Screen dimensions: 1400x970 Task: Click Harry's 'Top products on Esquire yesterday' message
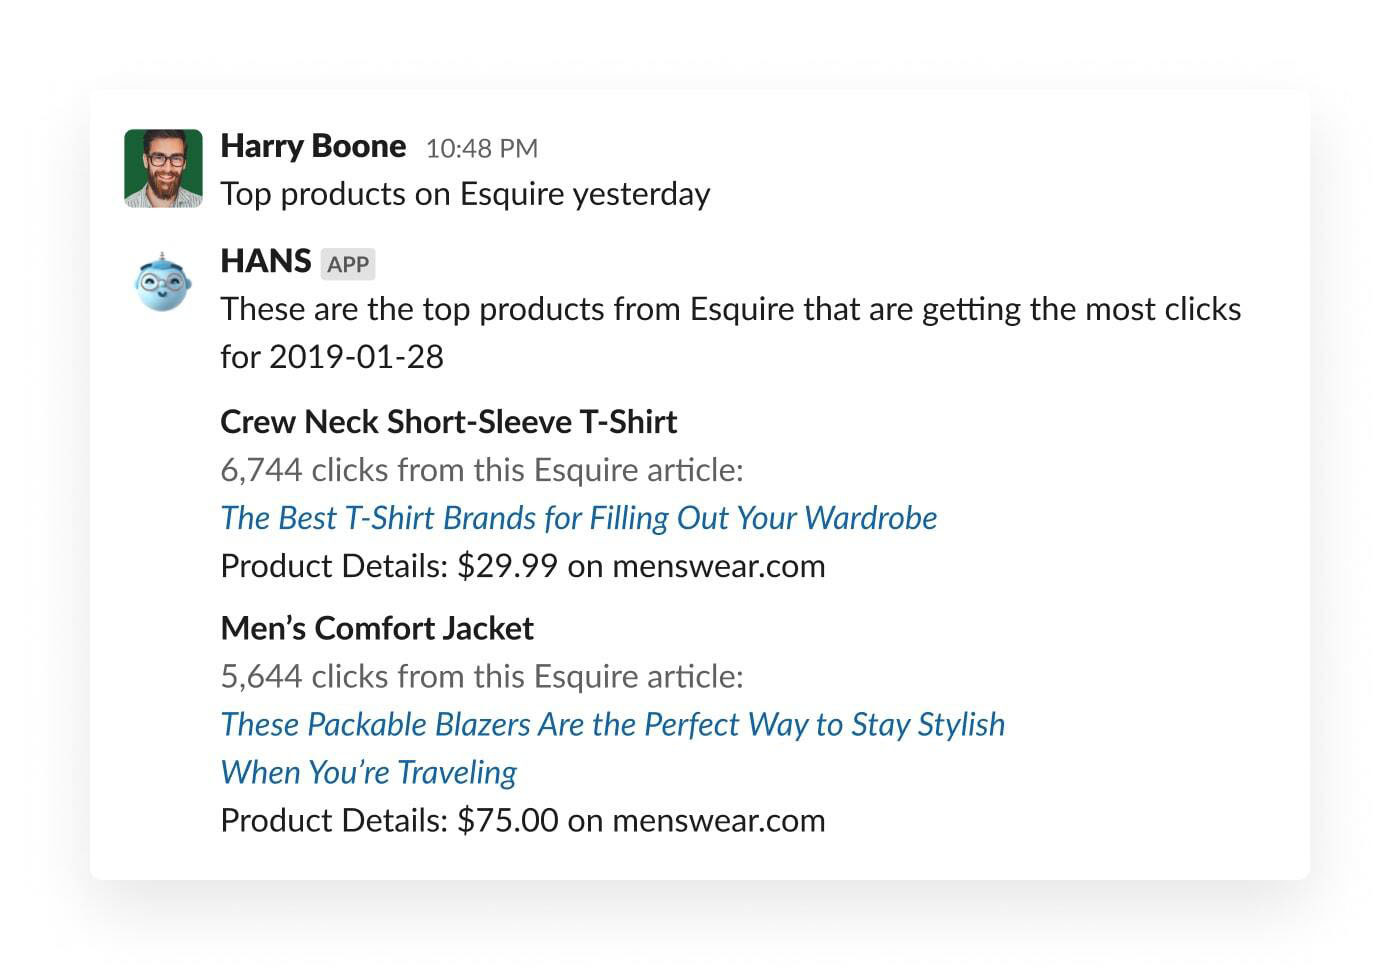(465, 194)
